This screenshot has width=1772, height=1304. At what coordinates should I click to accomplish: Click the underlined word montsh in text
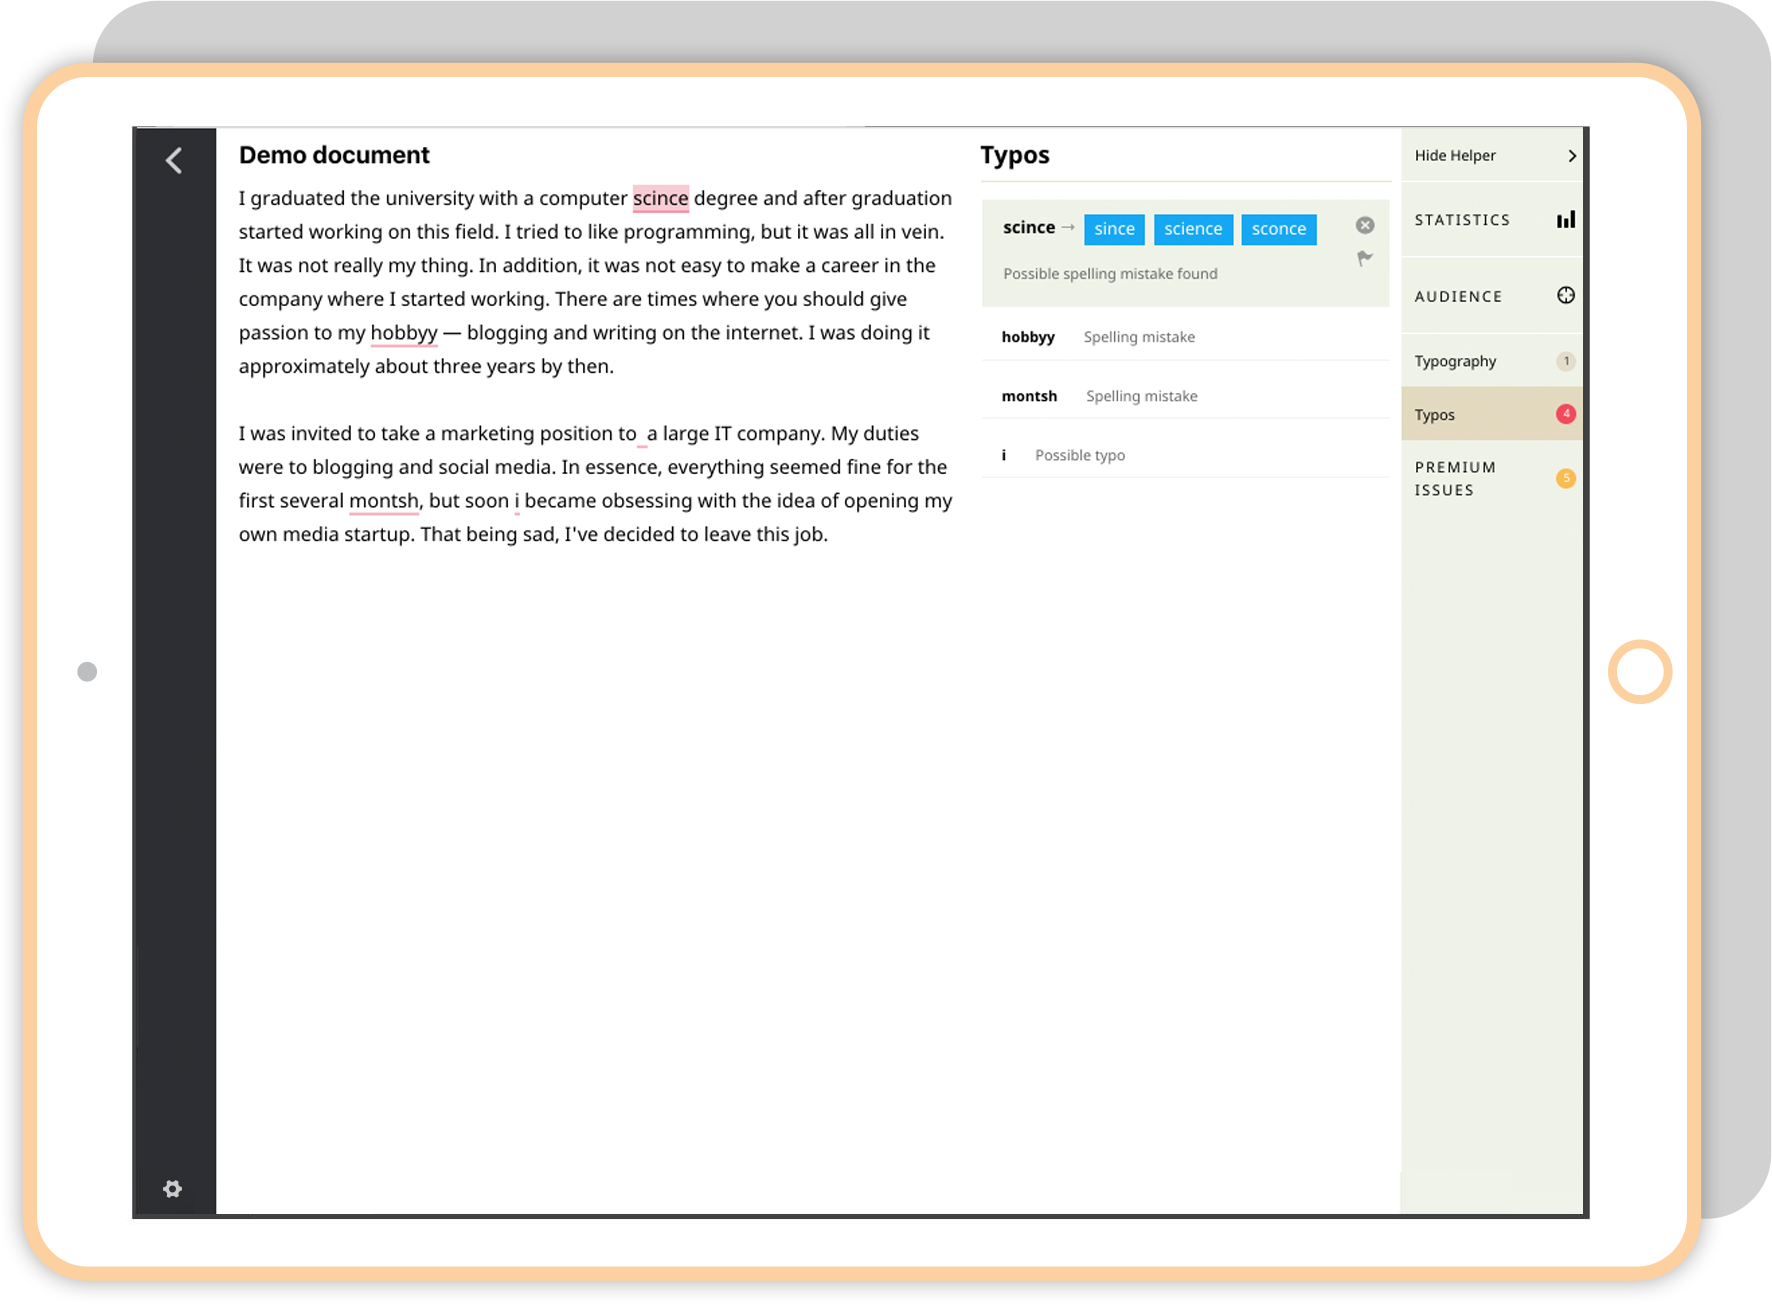(x=383, y=500)
